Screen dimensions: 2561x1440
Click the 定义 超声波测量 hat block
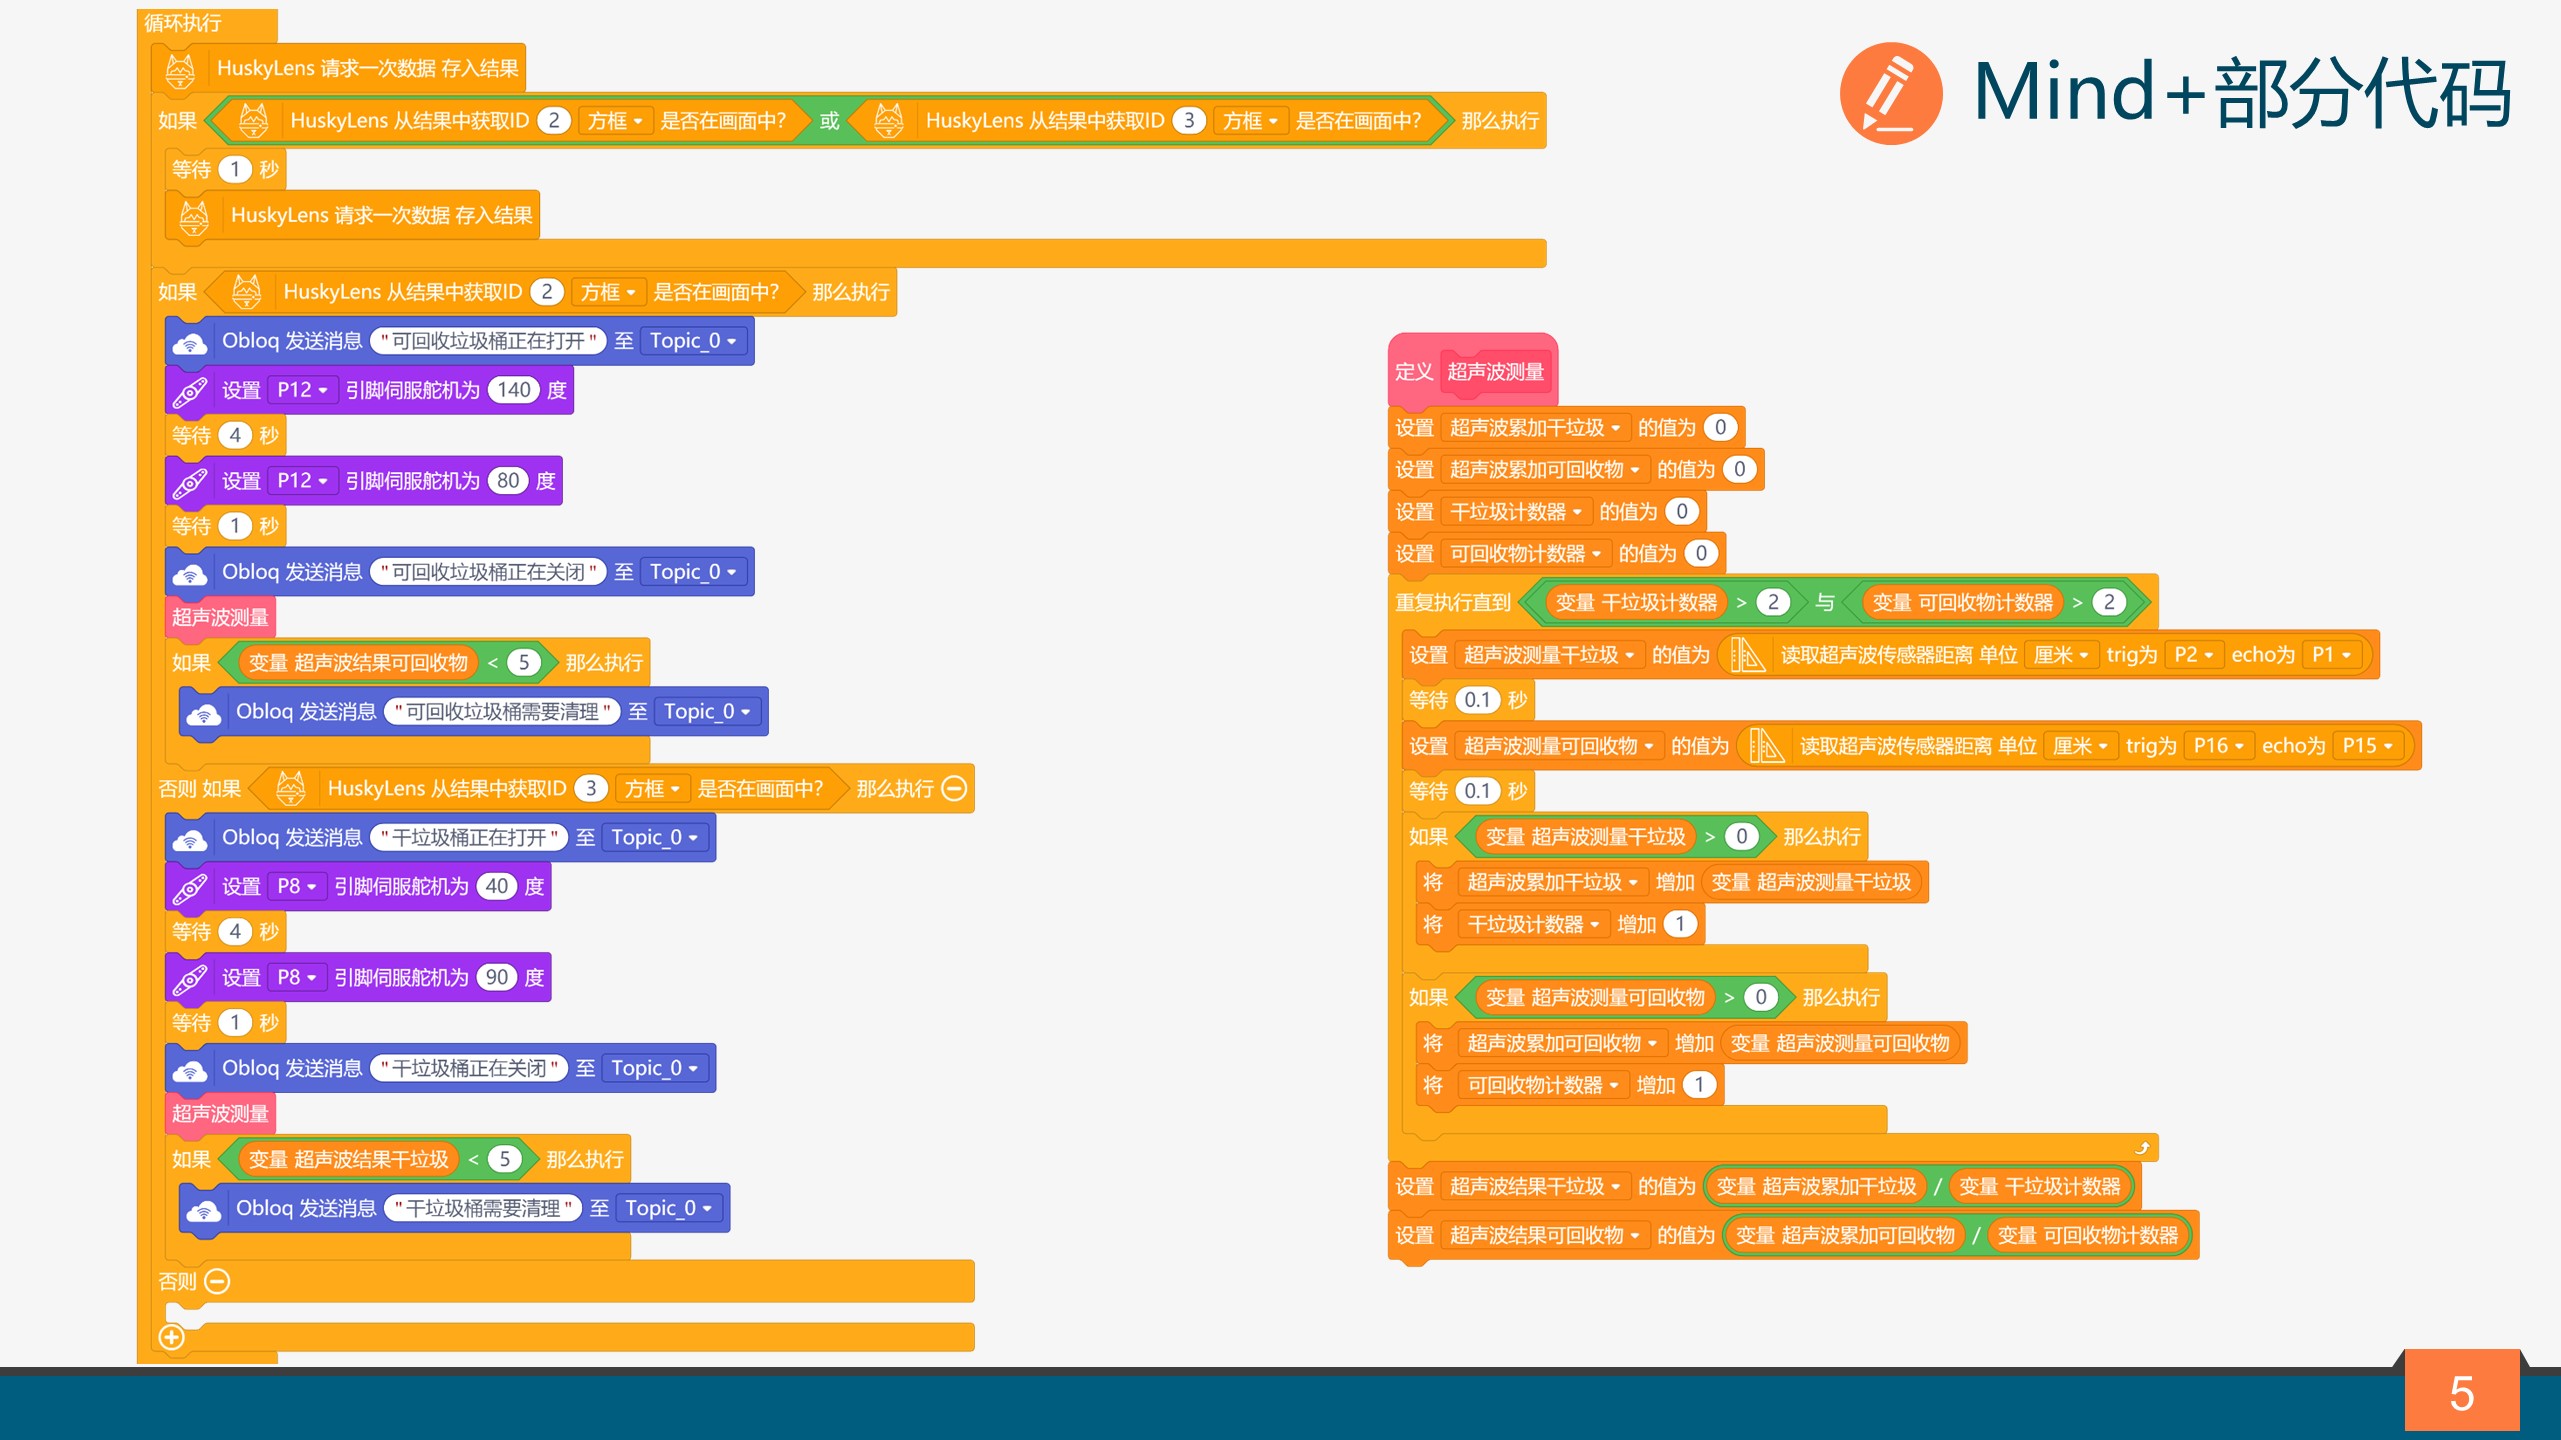pyautogui.click(x=1472, y=372)
